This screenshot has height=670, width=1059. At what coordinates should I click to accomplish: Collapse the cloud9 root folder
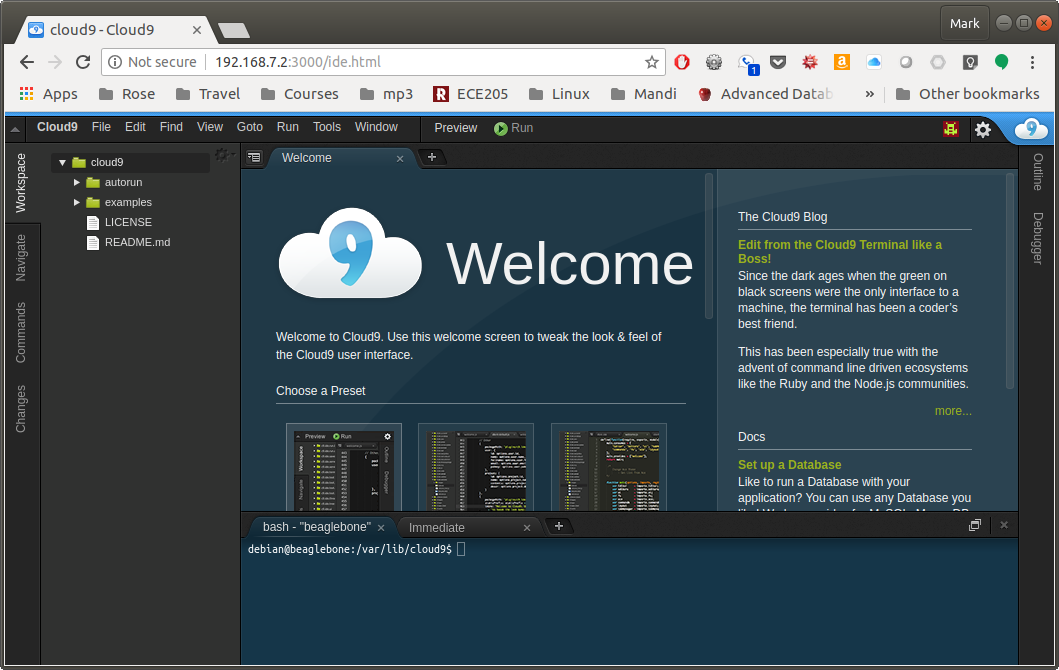[x=62, y=161]
